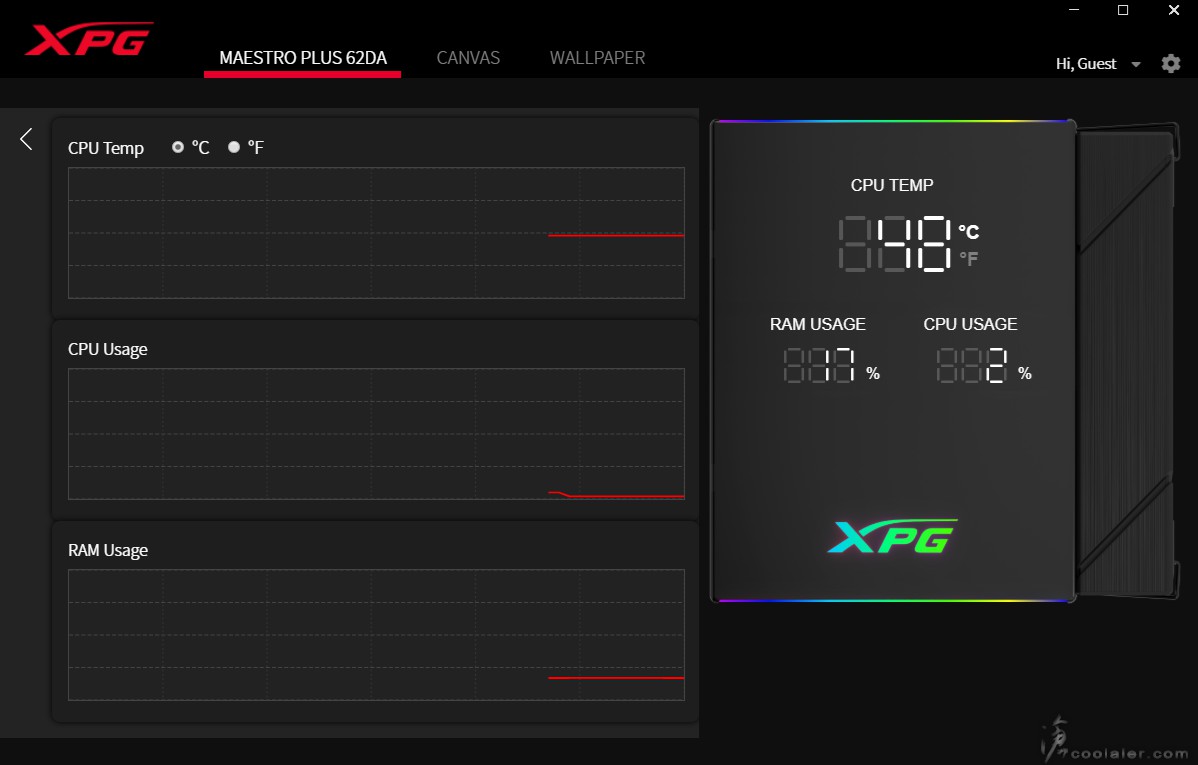The height and width of the screenshot is (765, 1198).
Task: Open the CANVAS tab
Action: point(468,58)
